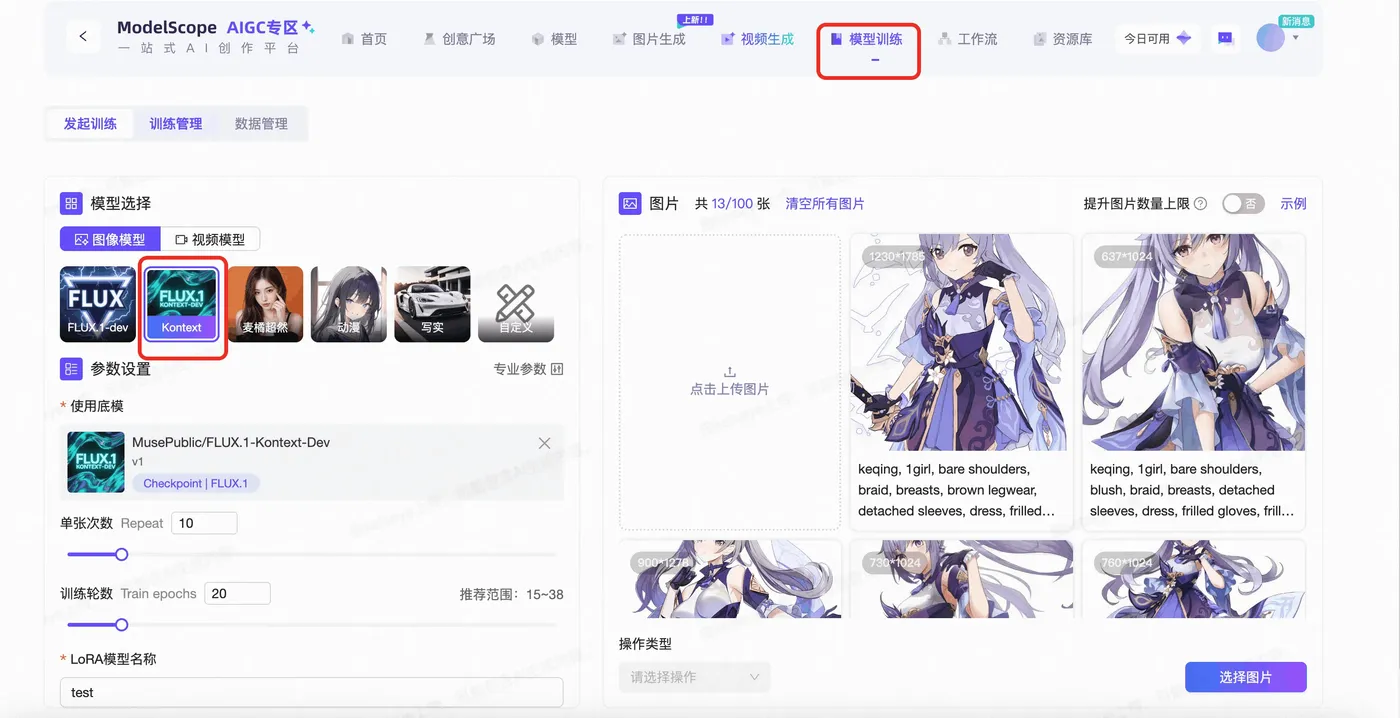
Task: Click the ModelScope AIGC专区 logo
Action: tap(215, 37)
